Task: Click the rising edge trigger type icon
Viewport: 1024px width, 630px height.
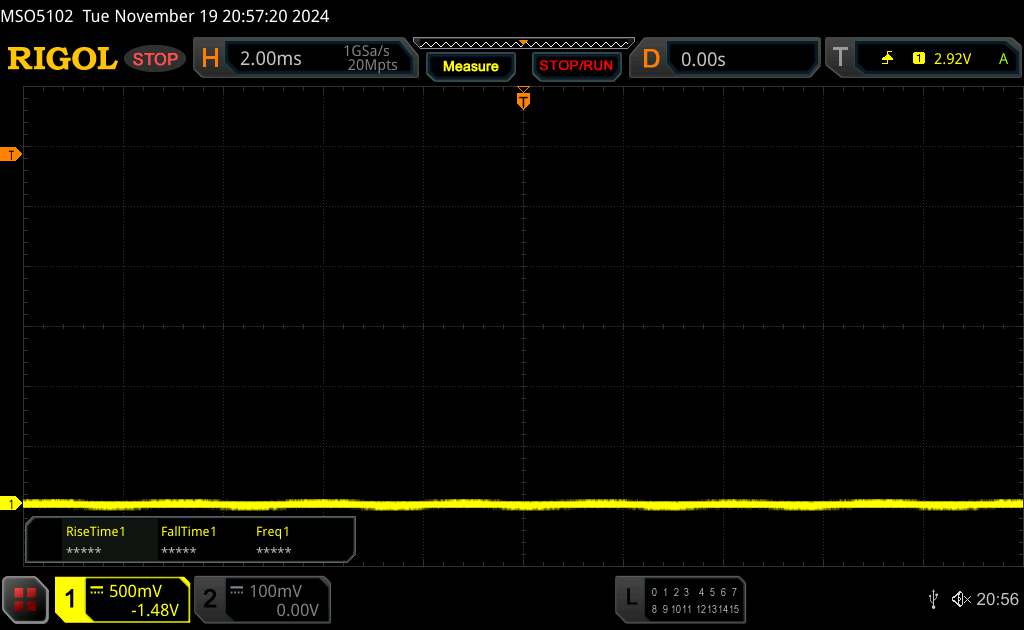Action: coord(887,59)
